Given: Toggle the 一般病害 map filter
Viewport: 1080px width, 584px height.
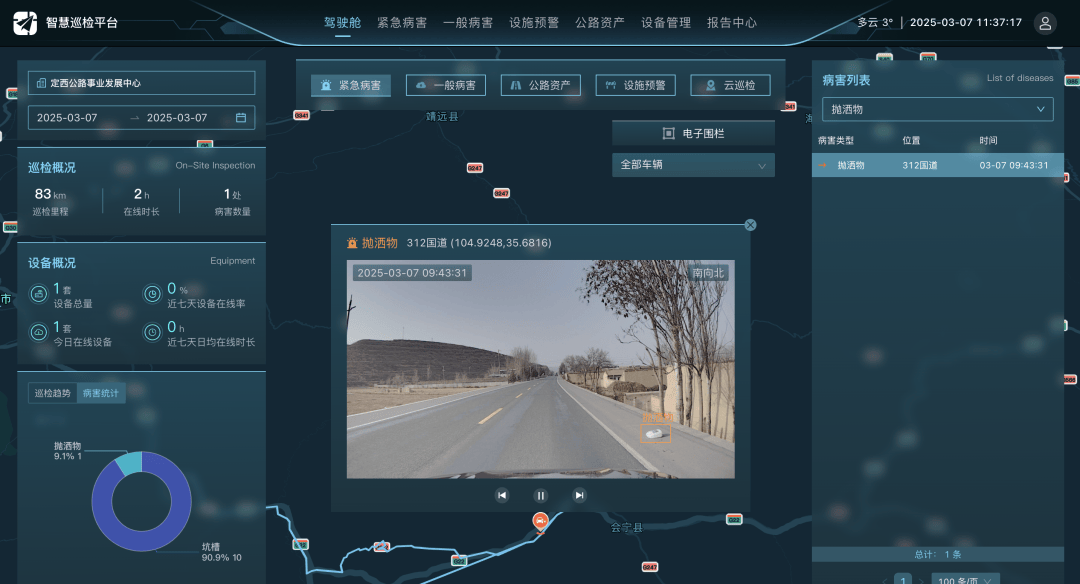Looking at the screenshot, I should pyautogui.click(x=446, y=86).
